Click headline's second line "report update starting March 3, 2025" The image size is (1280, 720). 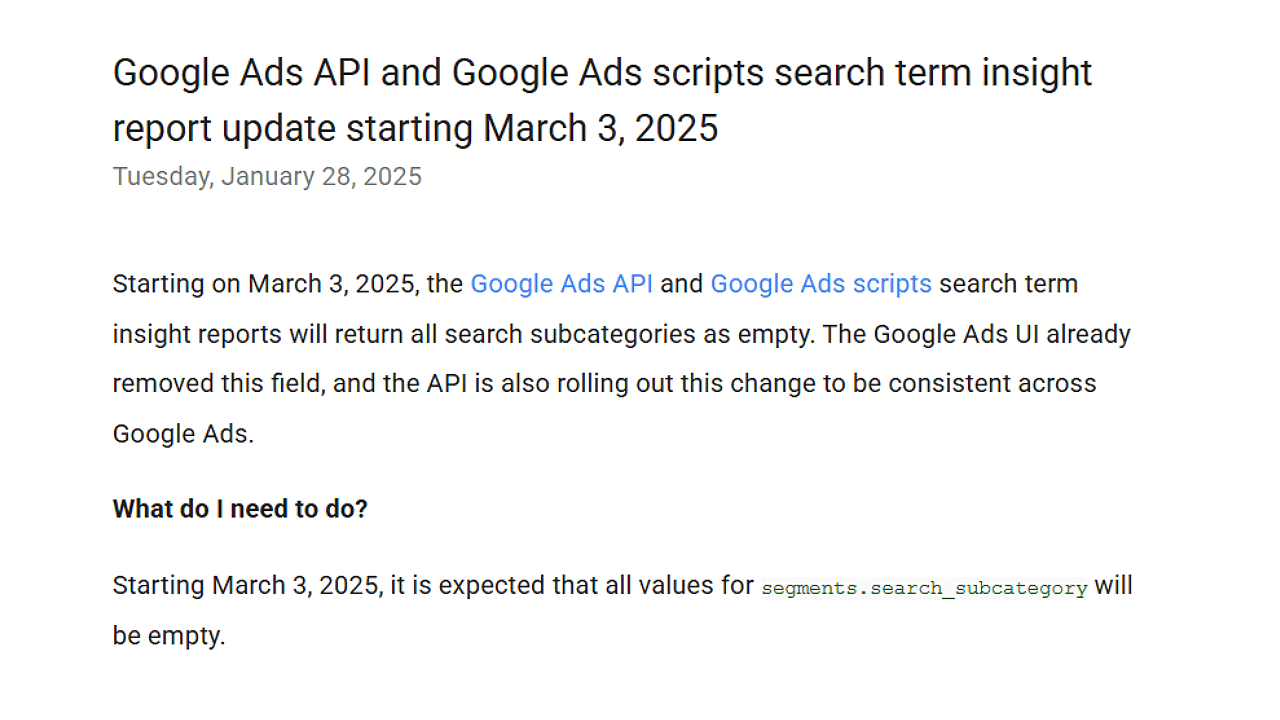pyautogui.click(x=415, y=129)
